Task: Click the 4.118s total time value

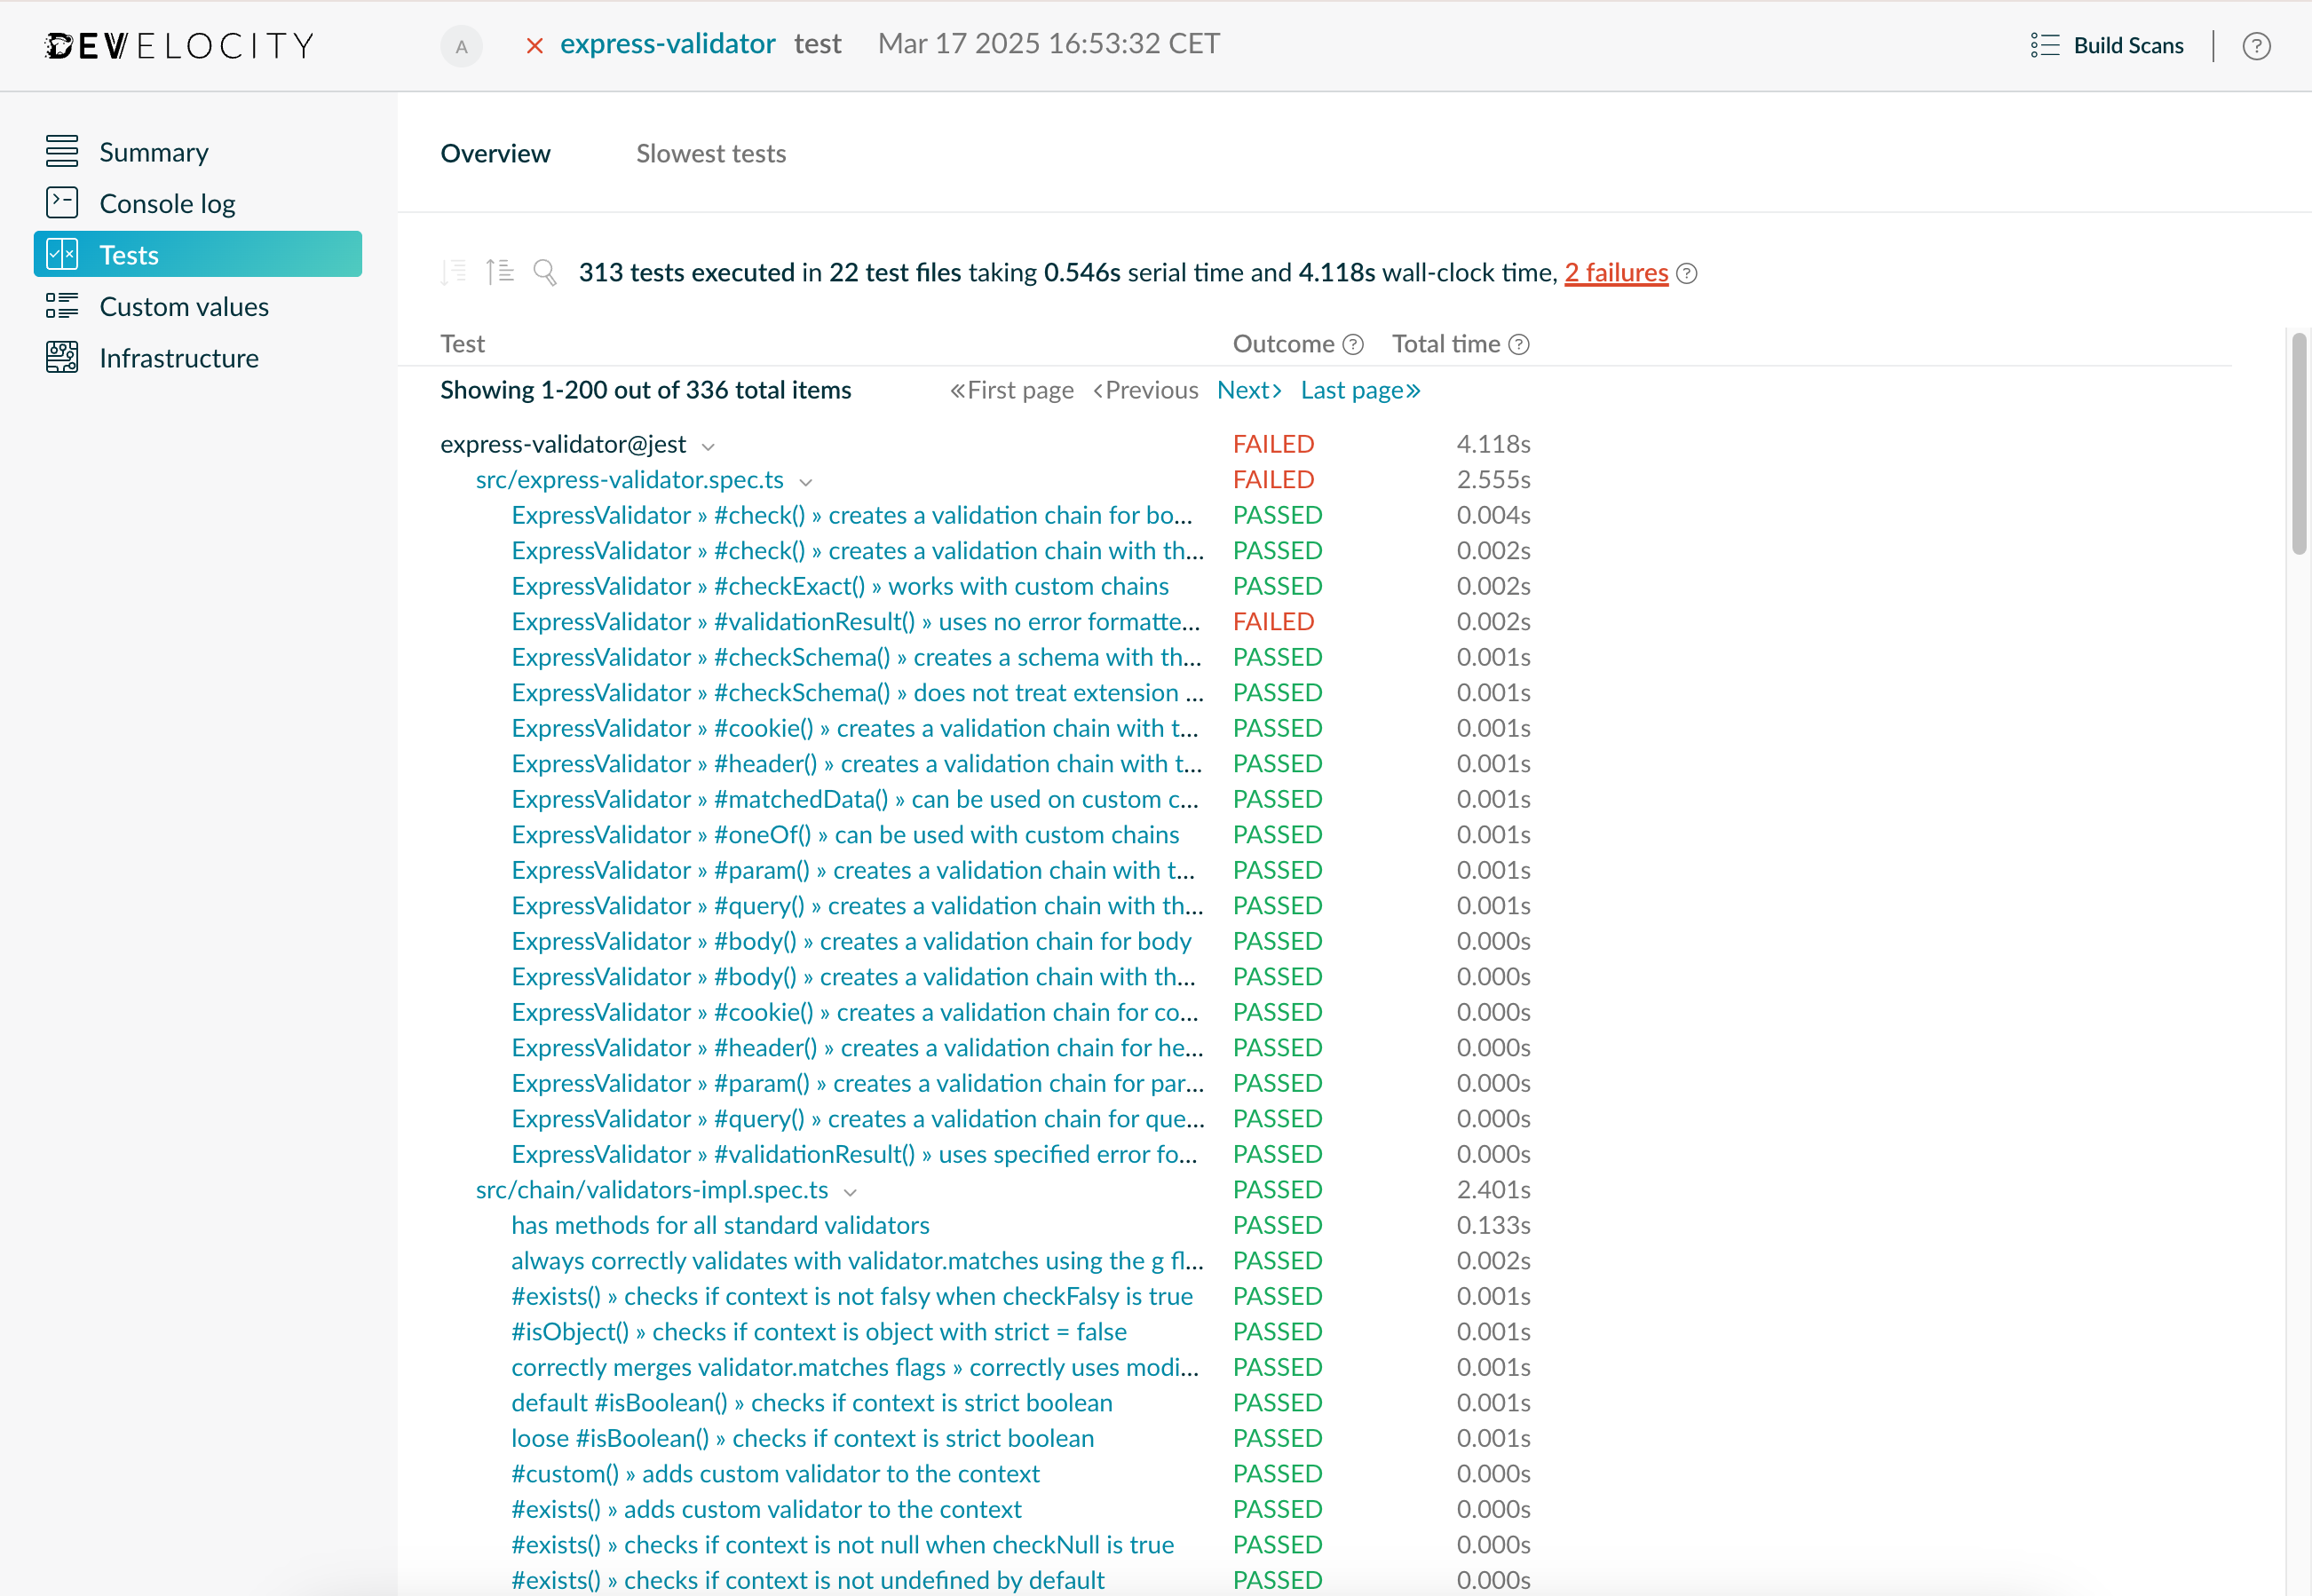Action: (x=1493, y=444)
